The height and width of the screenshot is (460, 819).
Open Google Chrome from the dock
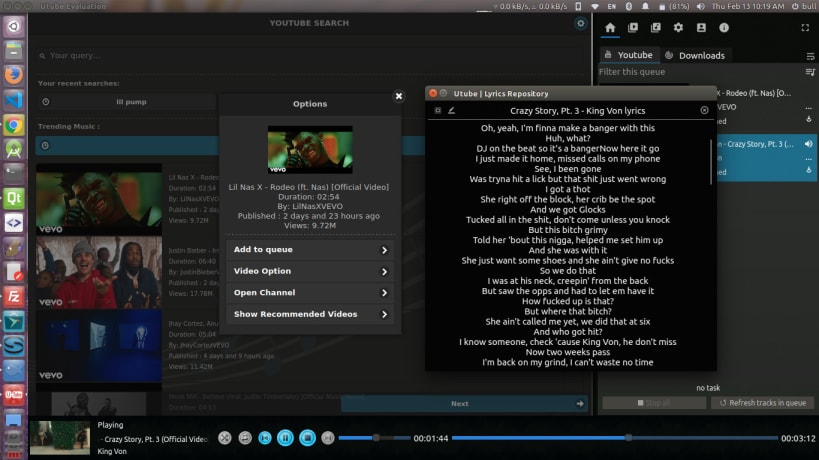pos(14,125)
